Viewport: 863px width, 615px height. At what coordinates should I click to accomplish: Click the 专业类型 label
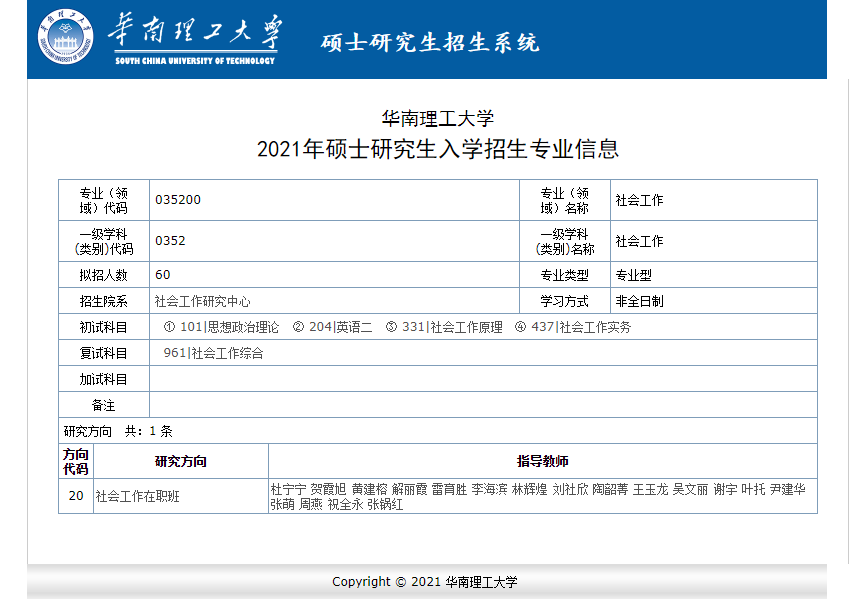tap(565, 275)
